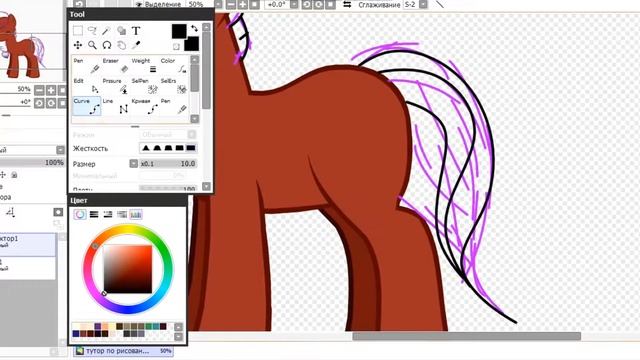Image resolution: width=640 pixels, height=360 pixels.
Task: Zoom out with the top toolbar minus
Action: pos(231,4)
